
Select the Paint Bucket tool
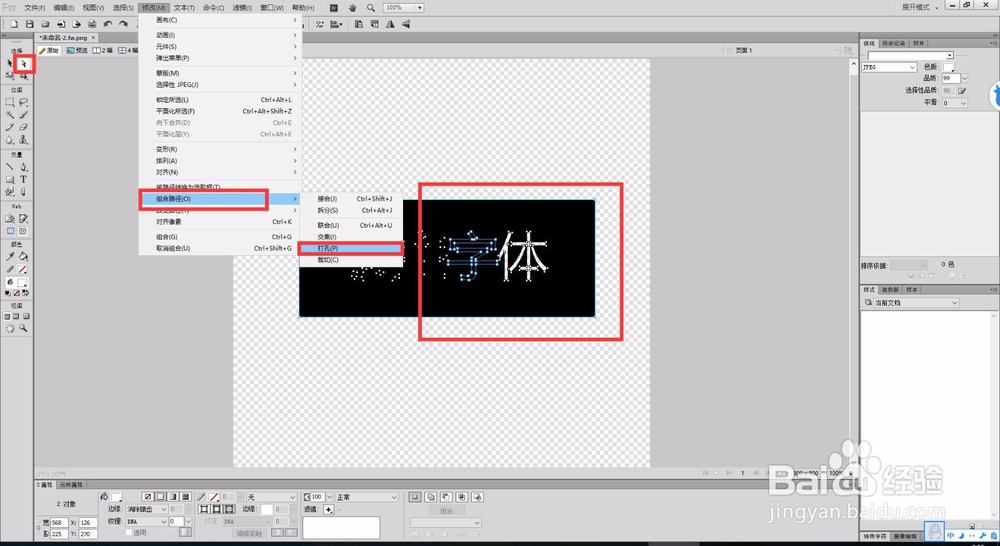tap(24, 256)
